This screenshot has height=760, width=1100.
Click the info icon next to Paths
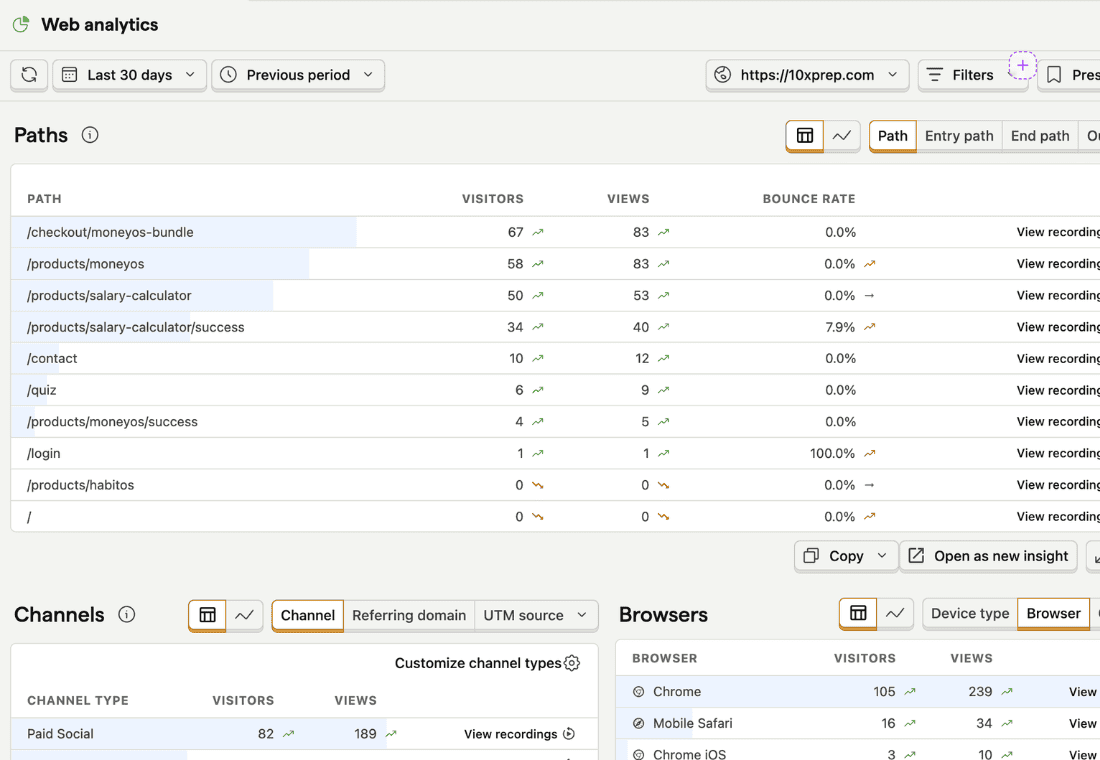(90, 135)
